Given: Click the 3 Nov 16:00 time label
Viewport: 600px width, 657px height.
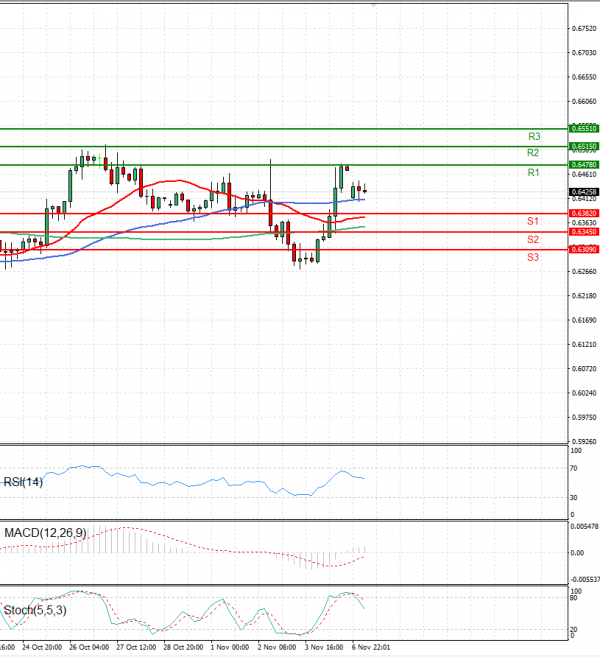Looking at the screenshot, I should 324,647.
